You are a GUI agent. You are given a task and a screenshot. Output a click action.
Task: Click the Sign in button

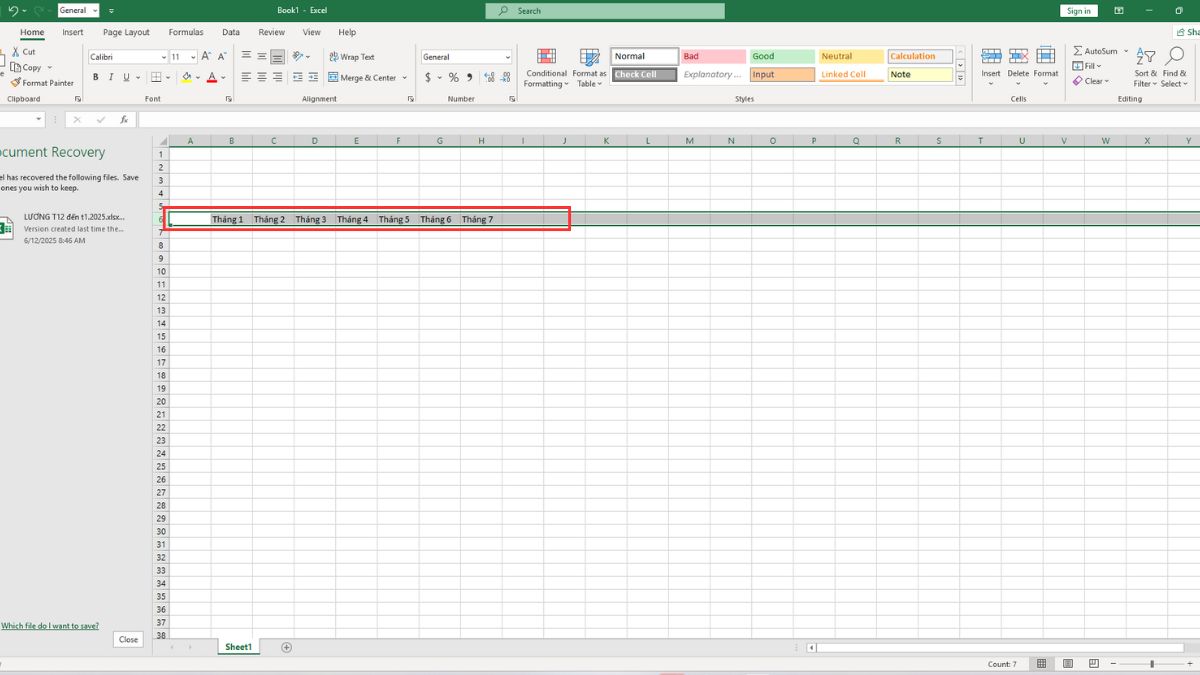(1078, 10)
